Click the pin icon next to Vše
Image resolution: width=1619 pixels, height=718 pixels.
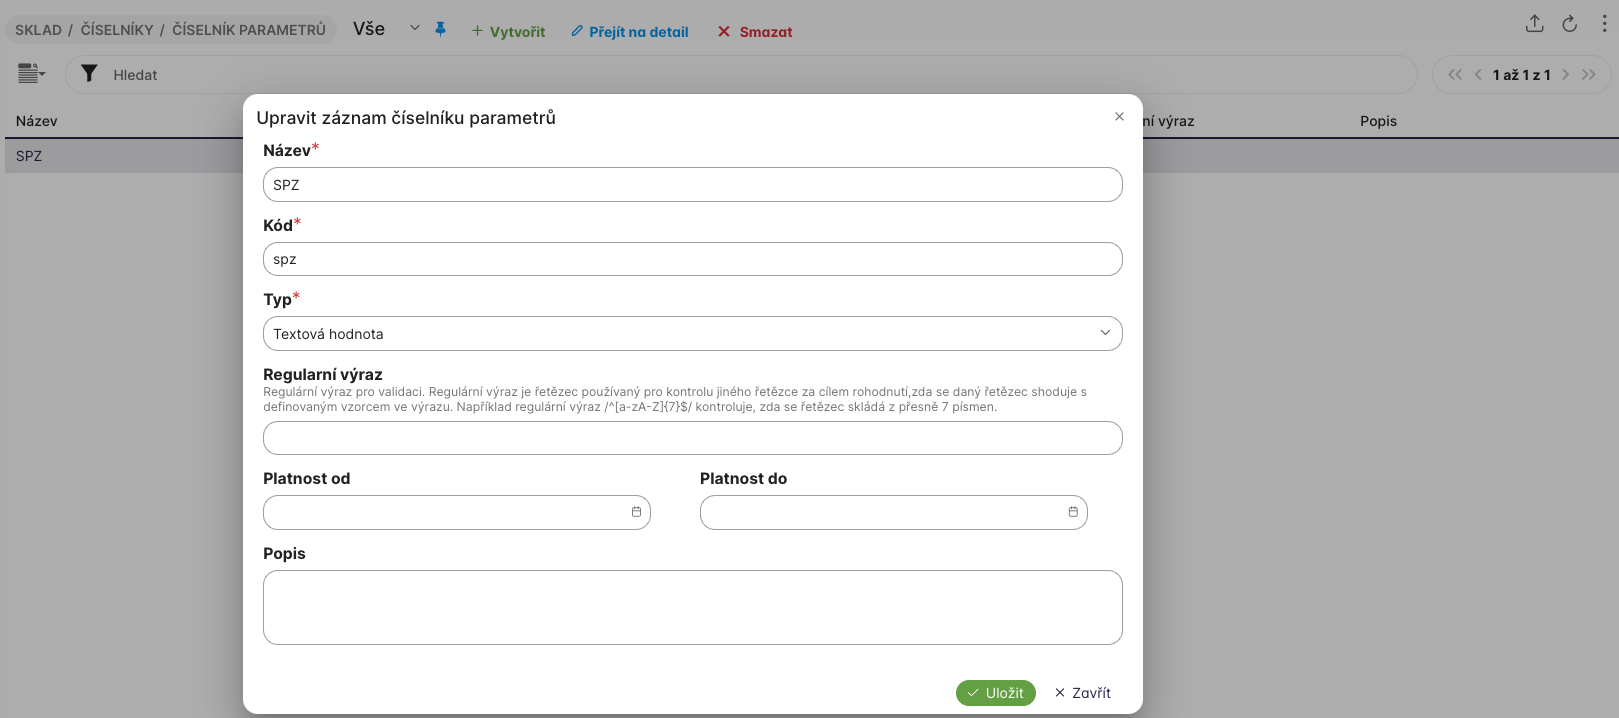(x=440, y=30)
